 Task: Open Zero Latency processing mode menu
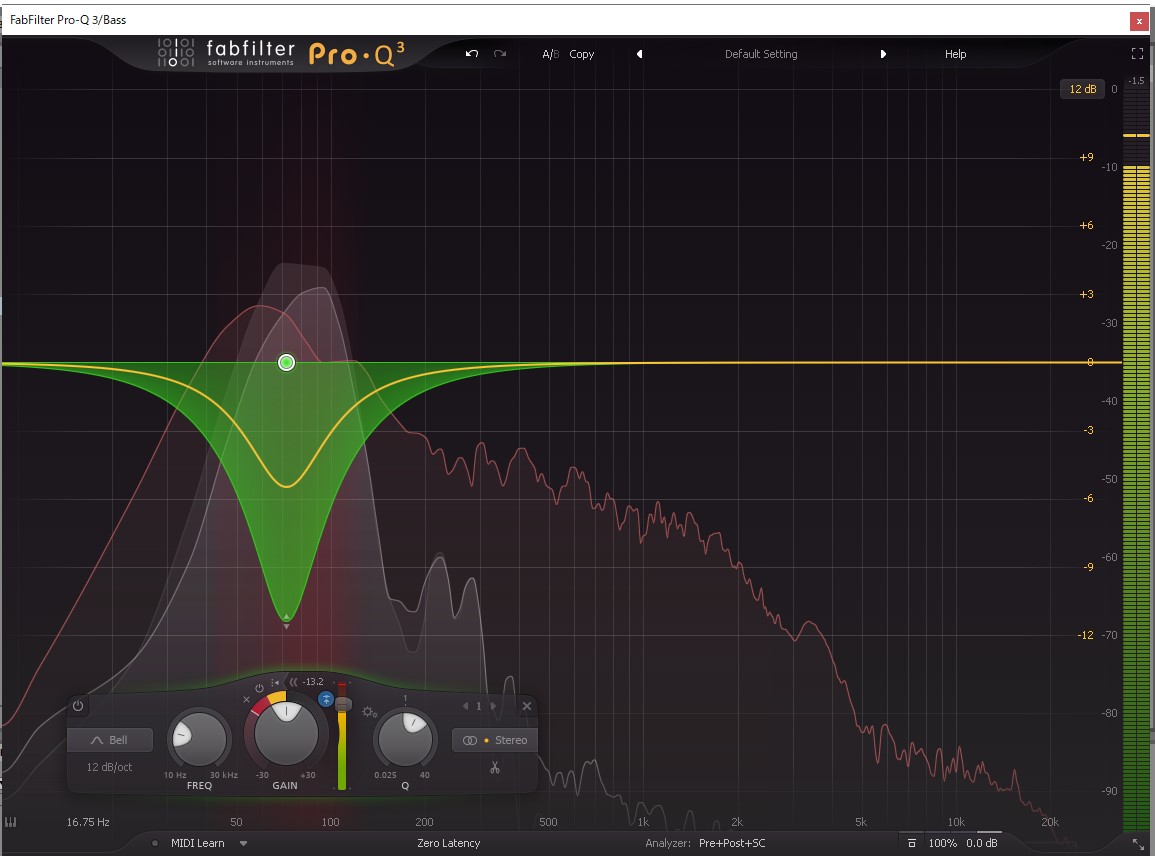449,843
